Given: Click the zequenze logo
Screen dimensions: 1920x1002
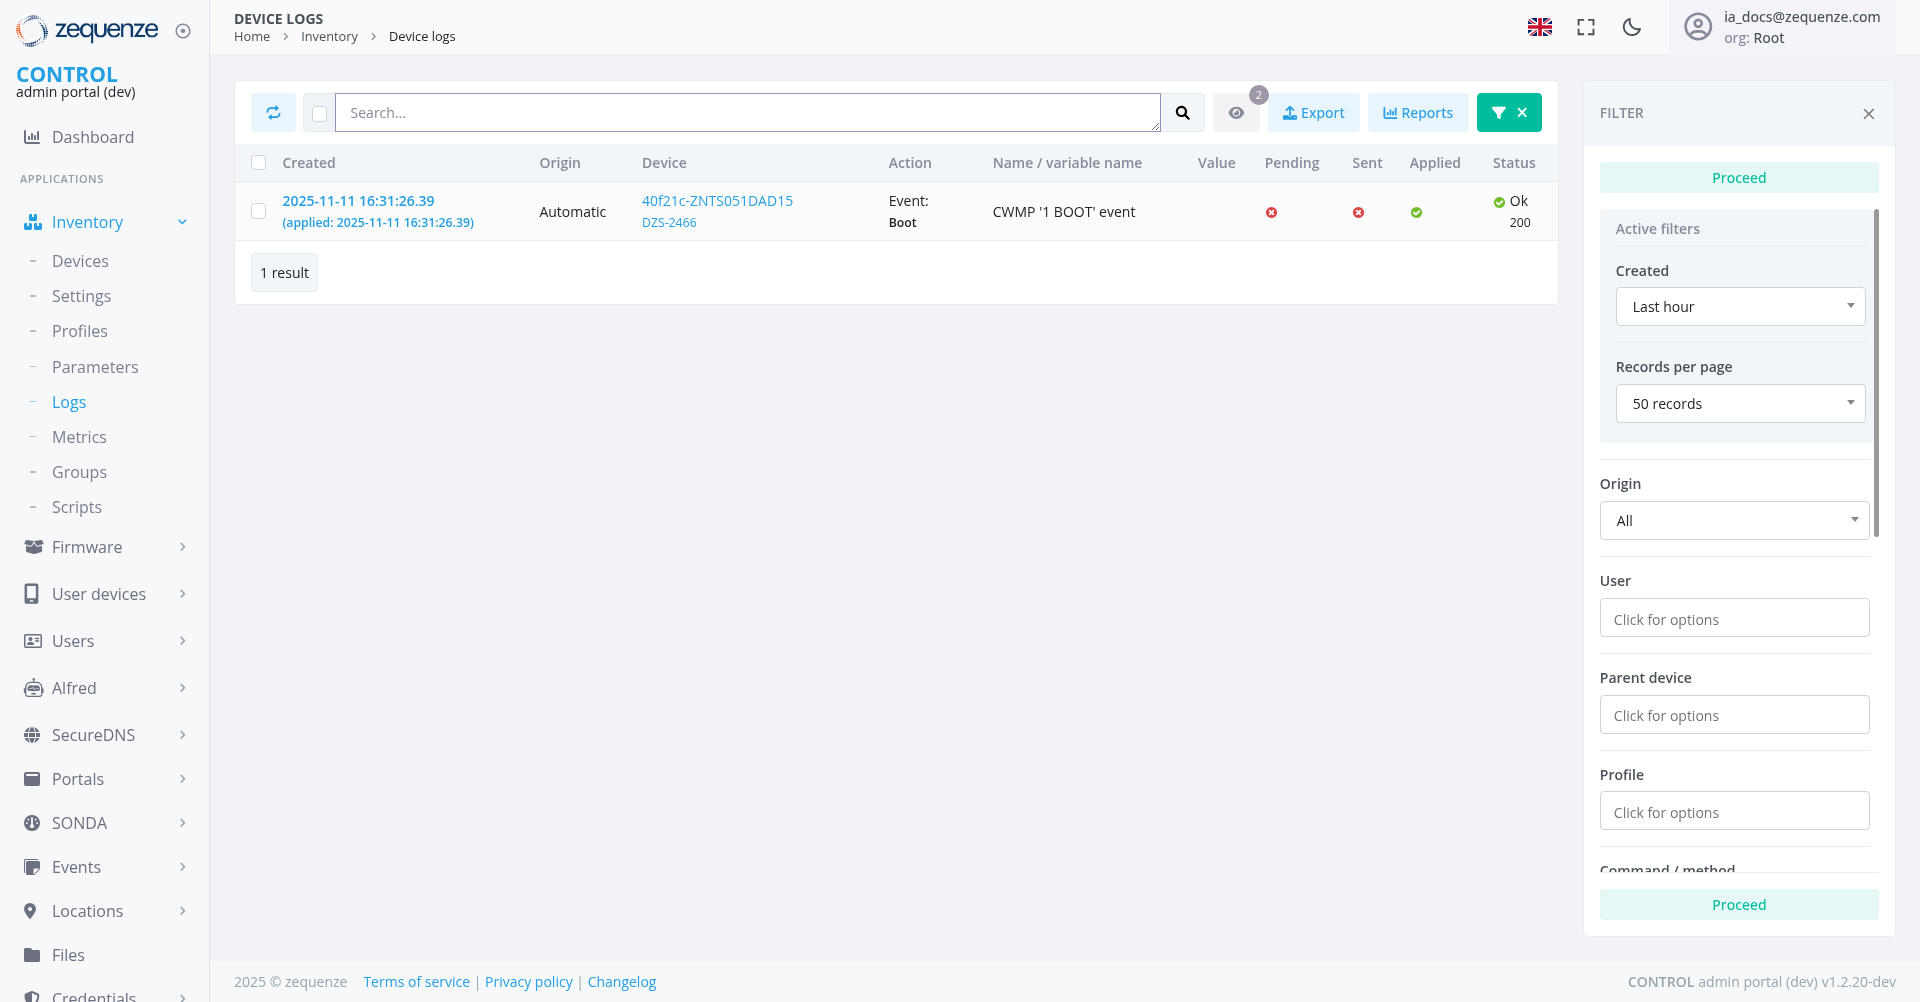Looking at the screenshot, I should click(87, 30).
